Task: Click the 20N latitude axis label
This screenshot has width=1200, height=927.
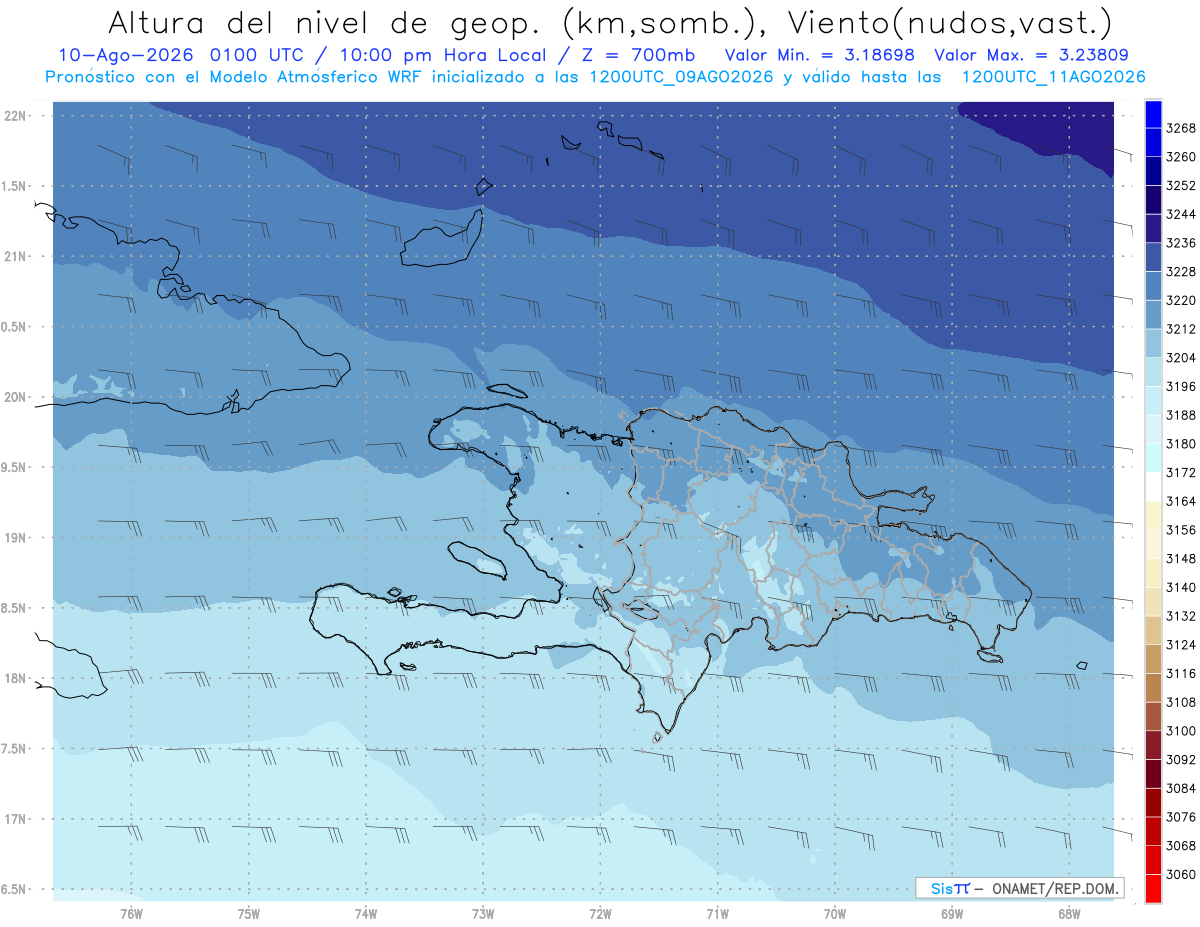Action: click(x=14, y=397)
